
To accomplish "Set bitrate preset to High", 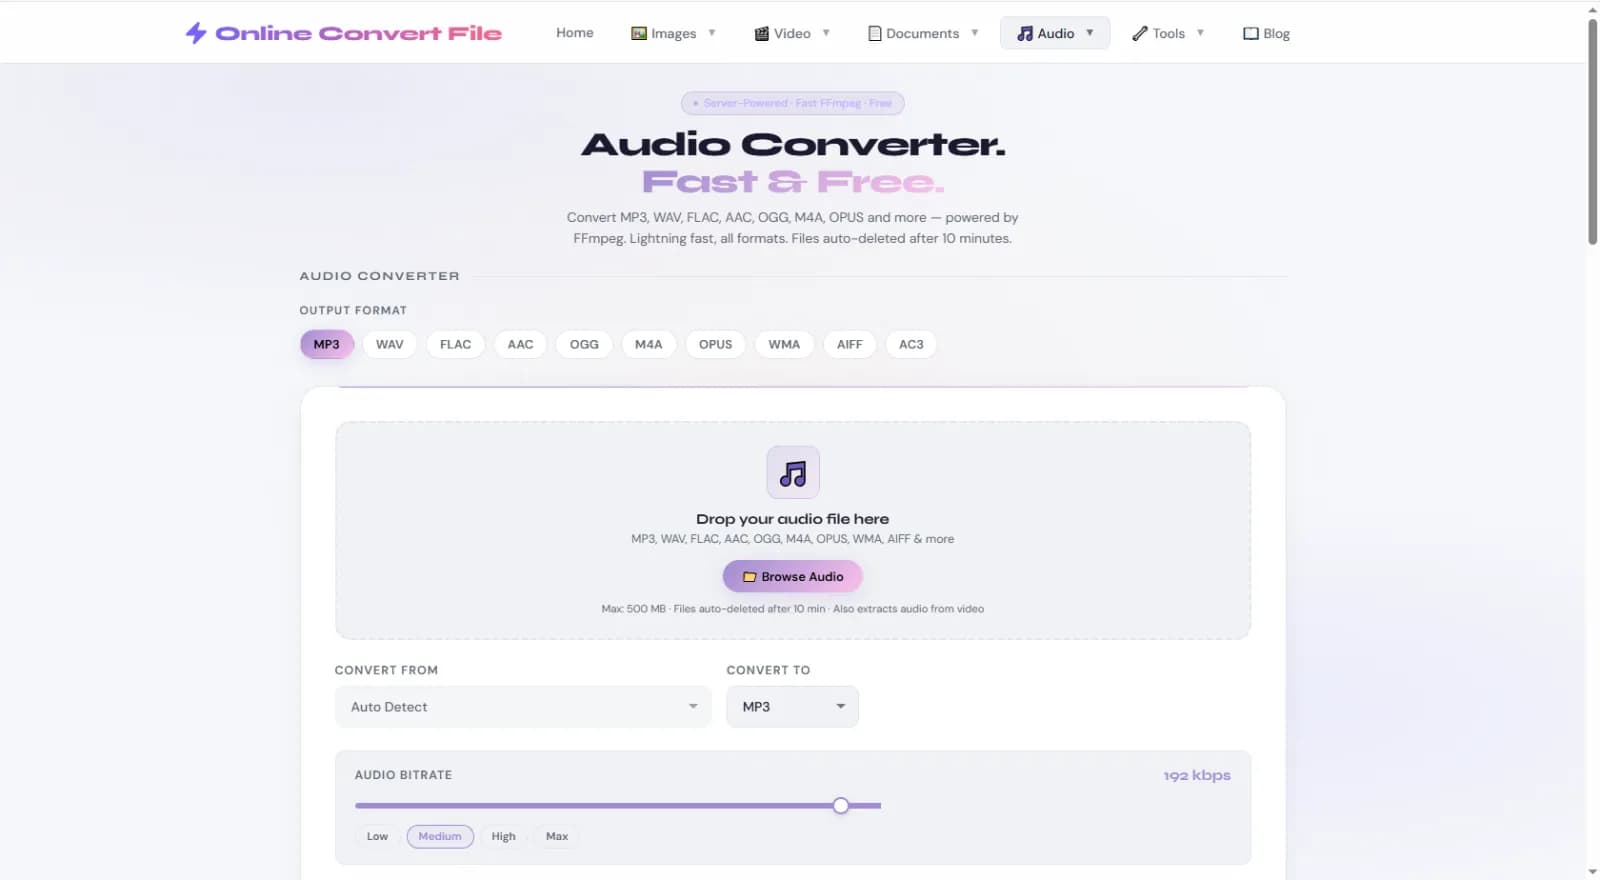I will click(503, 837).
